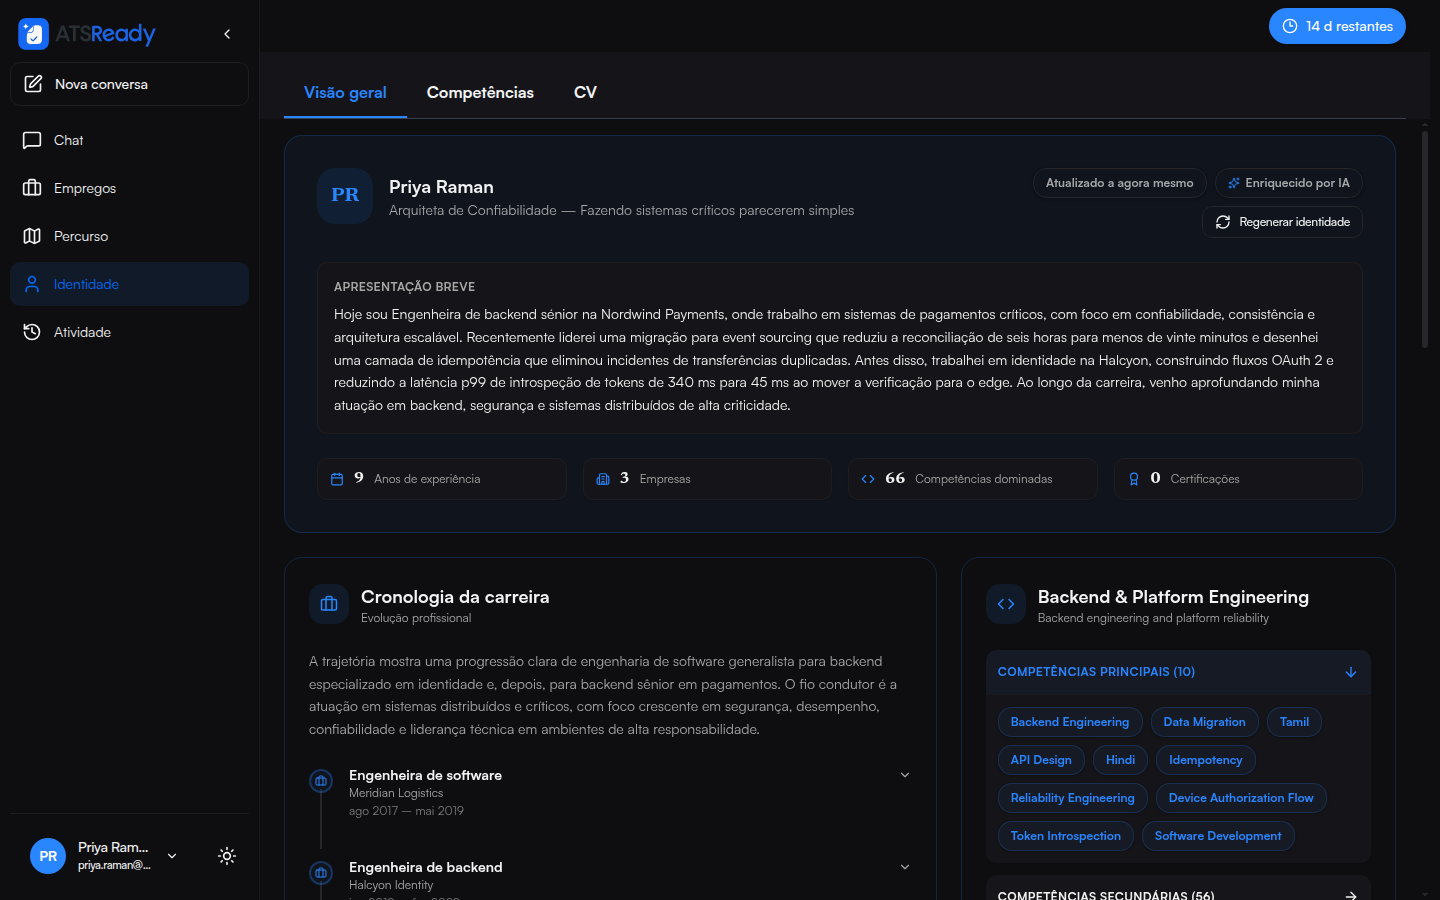Open Atividade history
The width and height of the screenshot is (1440, 900).
coord(129,332)
